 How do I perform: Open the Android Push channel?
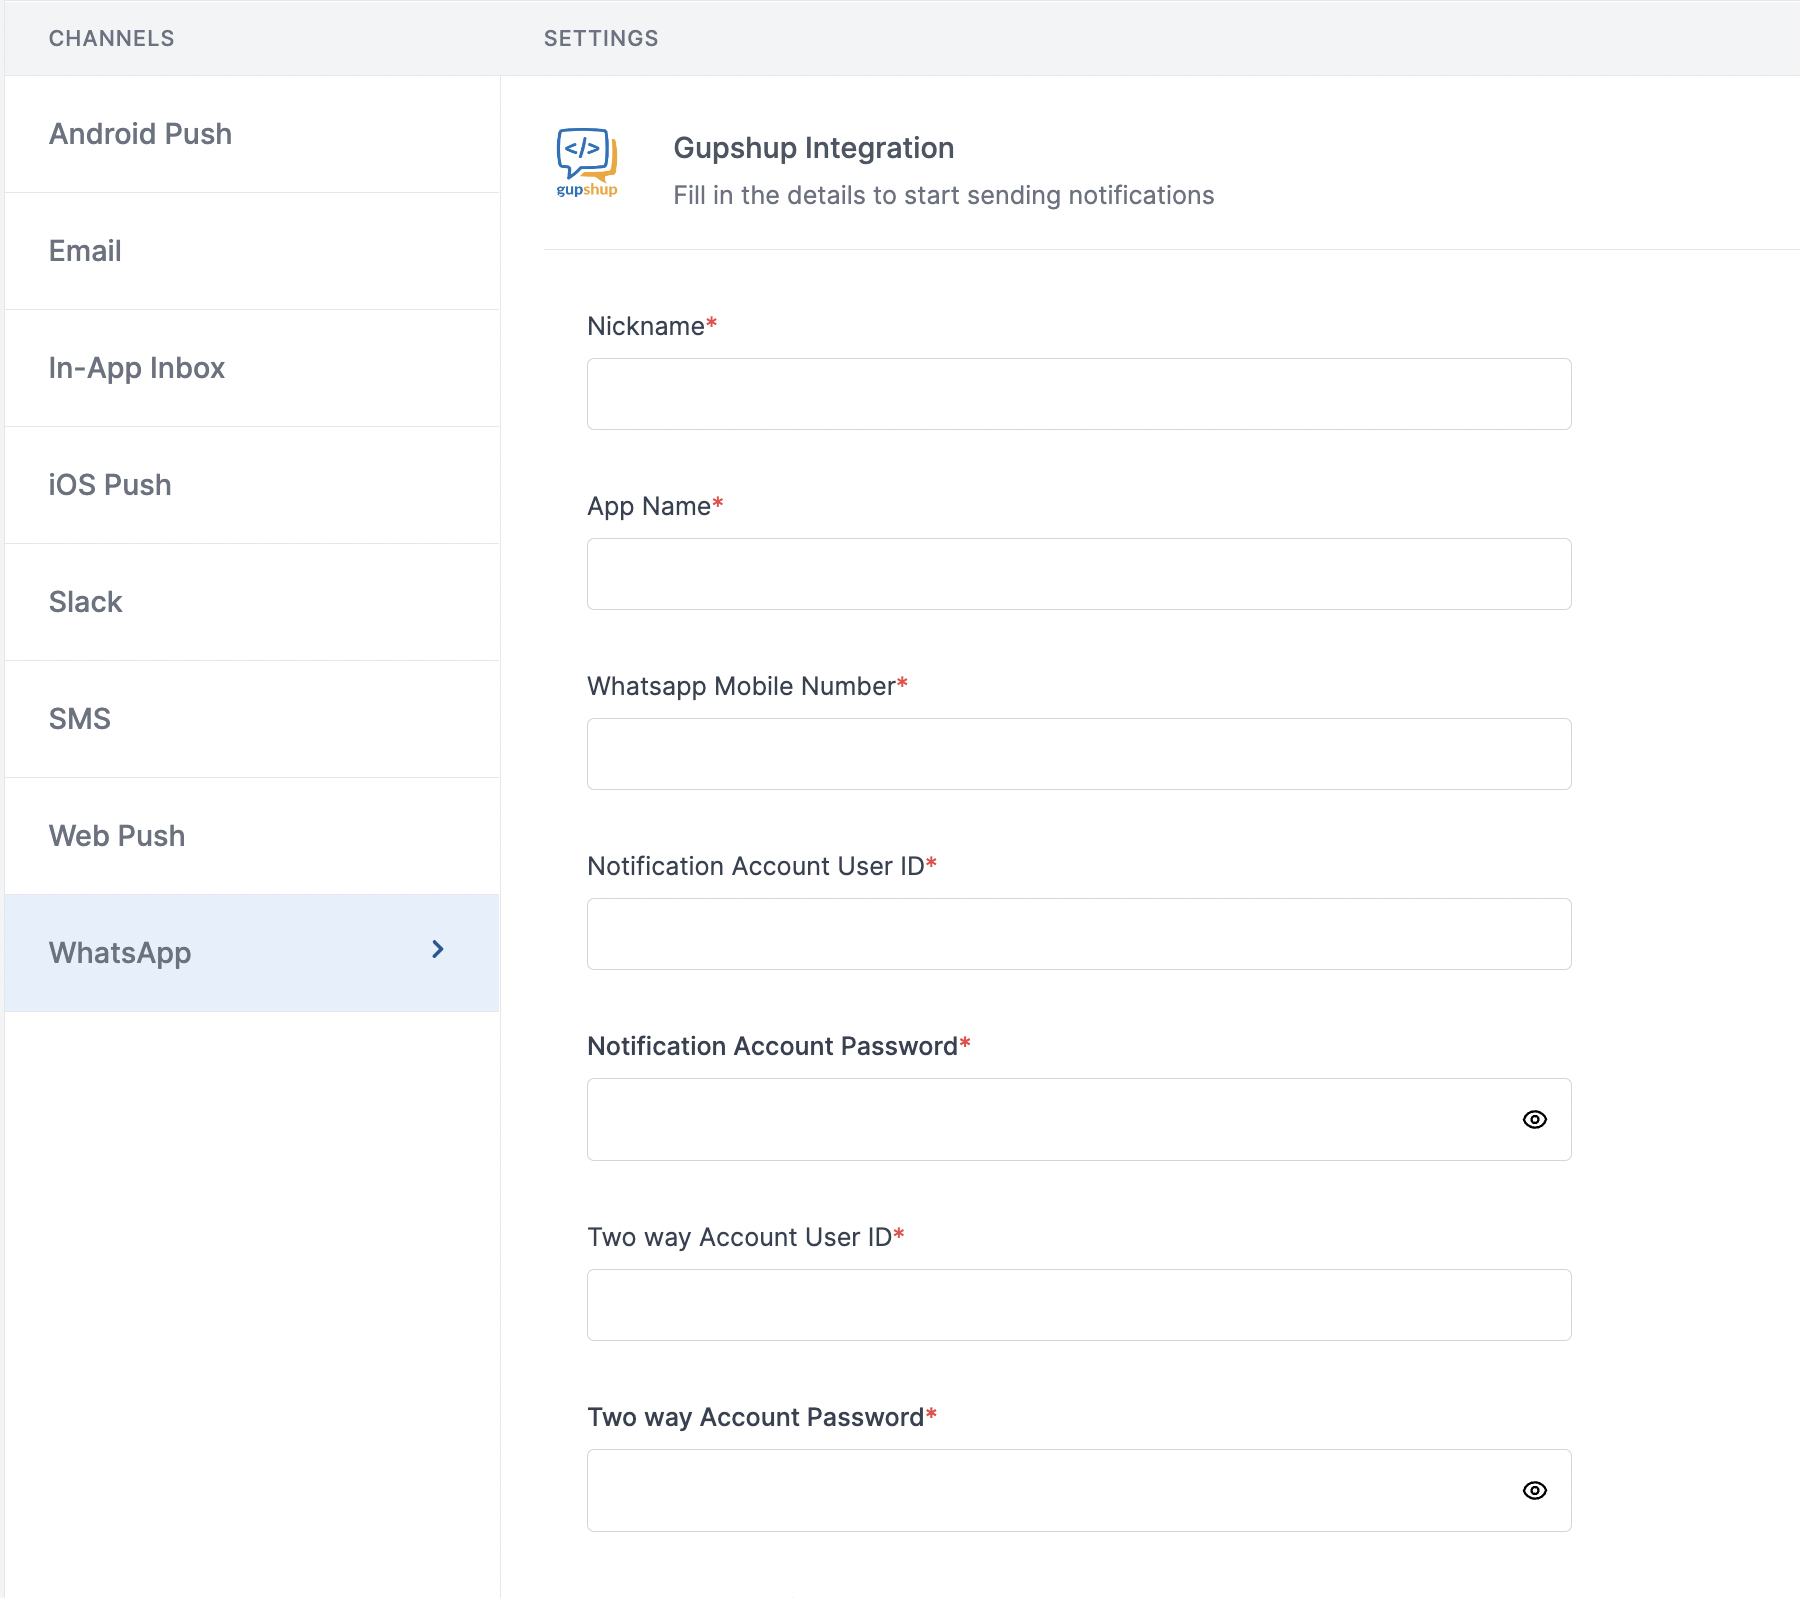[x=252, y=134]
